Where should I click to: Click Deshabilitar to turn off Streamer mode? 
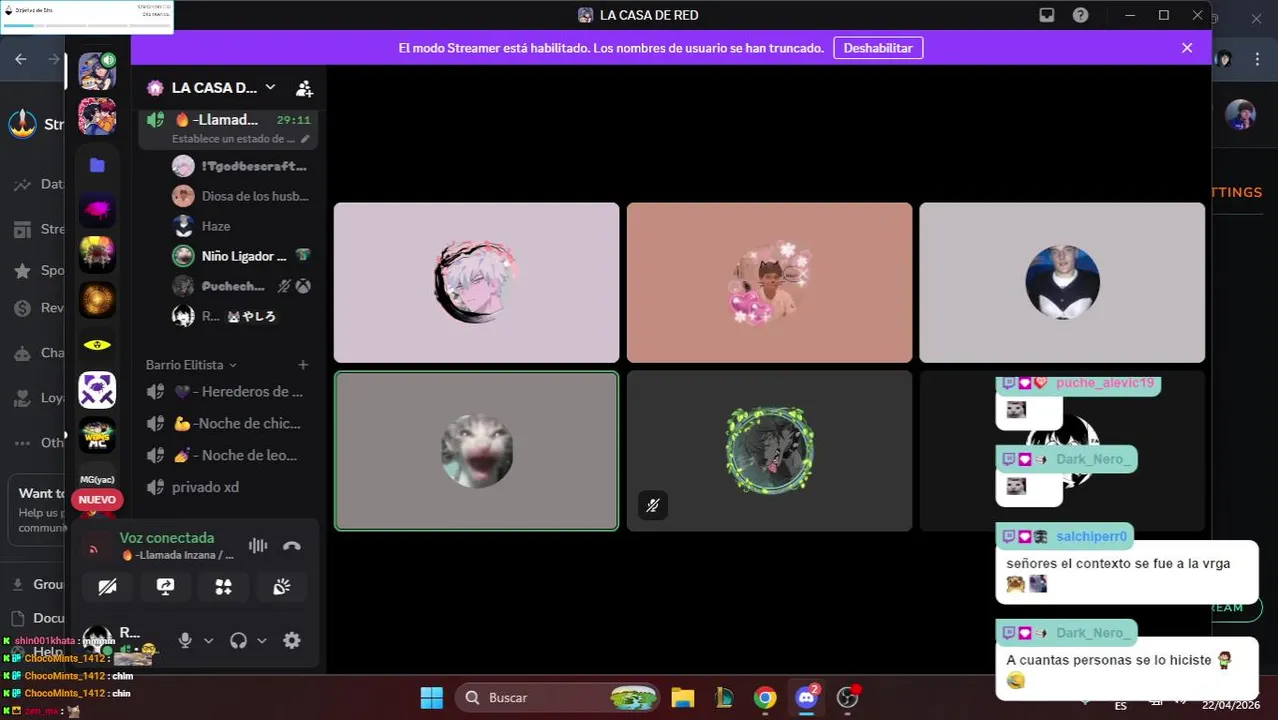pyautogui.click(x=878, y=48)
